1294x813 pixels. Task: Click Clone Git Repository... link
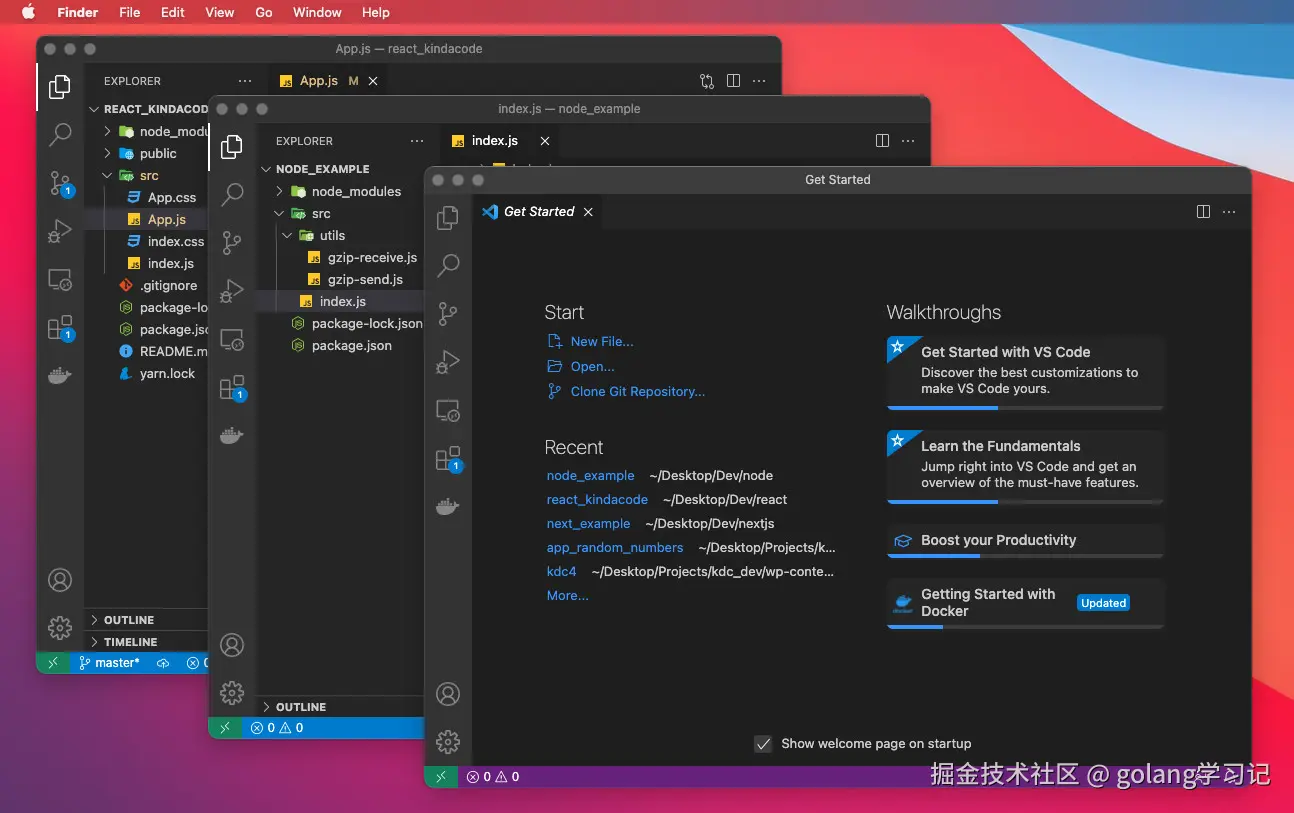tap(638, 391)
